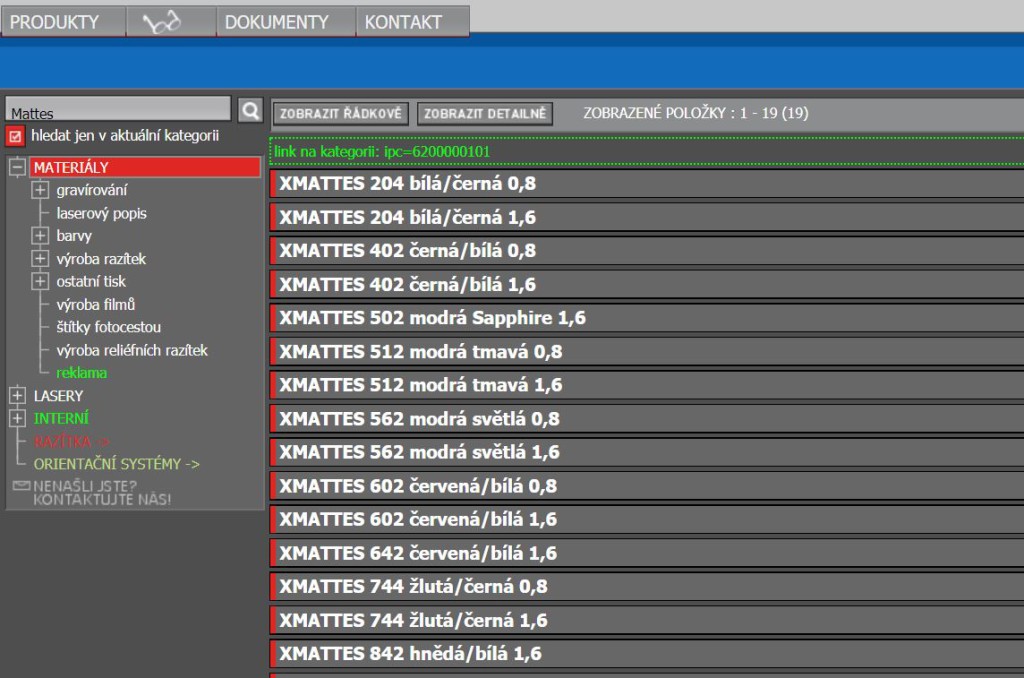The image size is (1024, 678).
Task: Click envelope icon beside Nenašli jste
Action: (21, 486)
